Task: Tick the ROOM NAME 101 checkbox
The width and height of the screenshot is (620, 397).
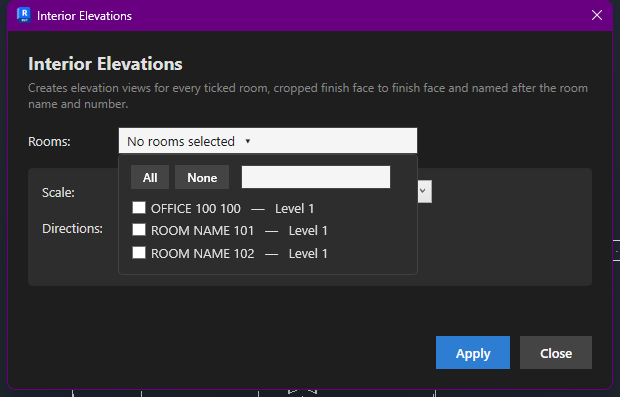Action: 139,230
